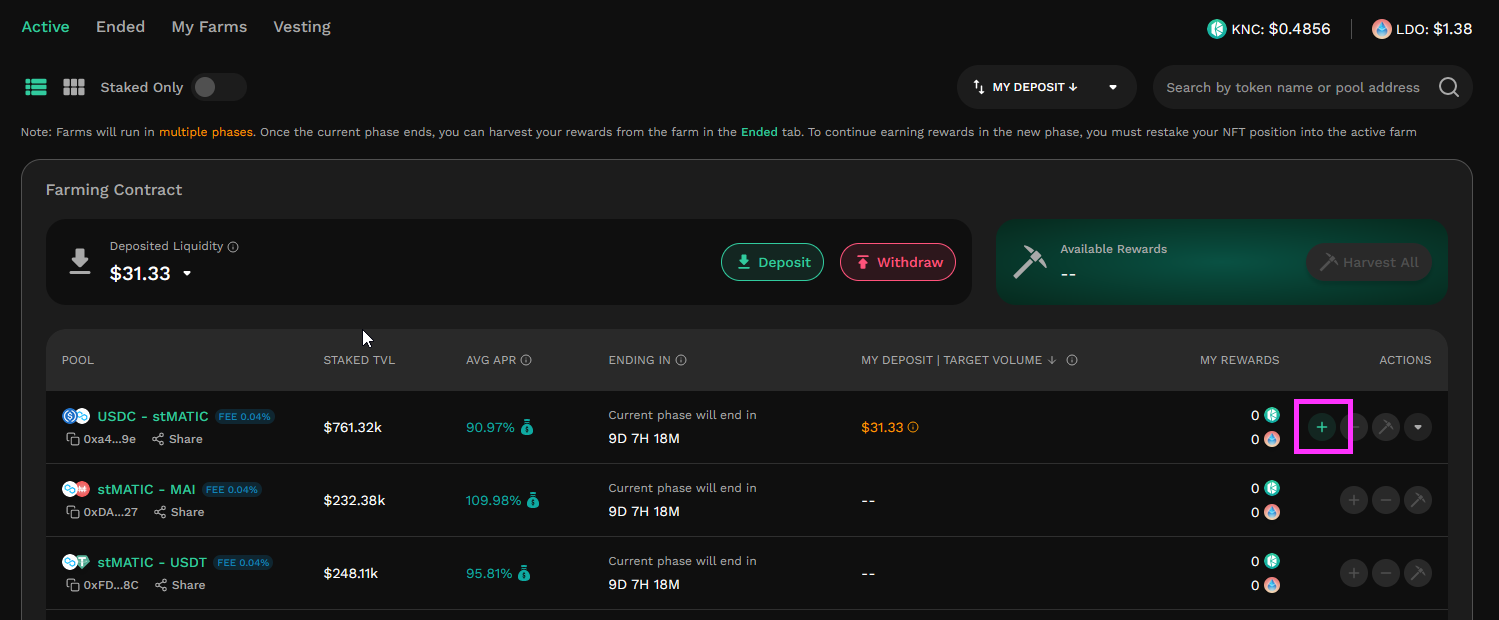Harvest rewards for USDC - stMATIC row

point(1385,427)
